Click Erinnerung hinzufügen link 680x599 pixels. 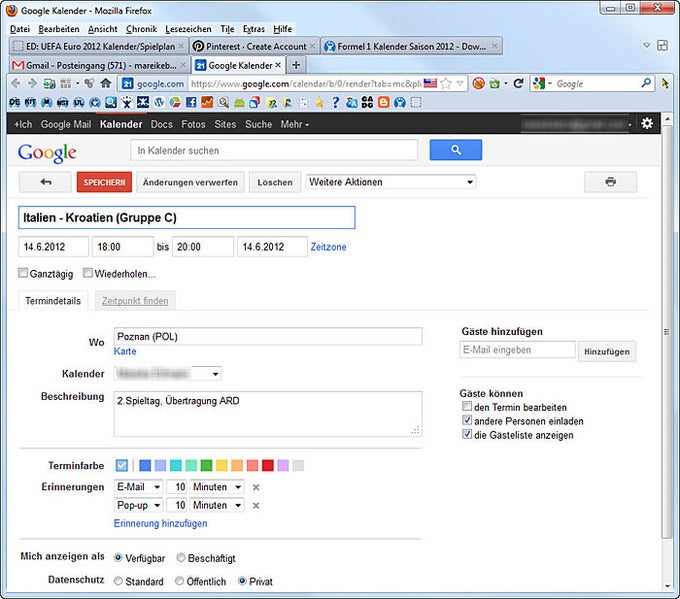(x=160, y=524)
